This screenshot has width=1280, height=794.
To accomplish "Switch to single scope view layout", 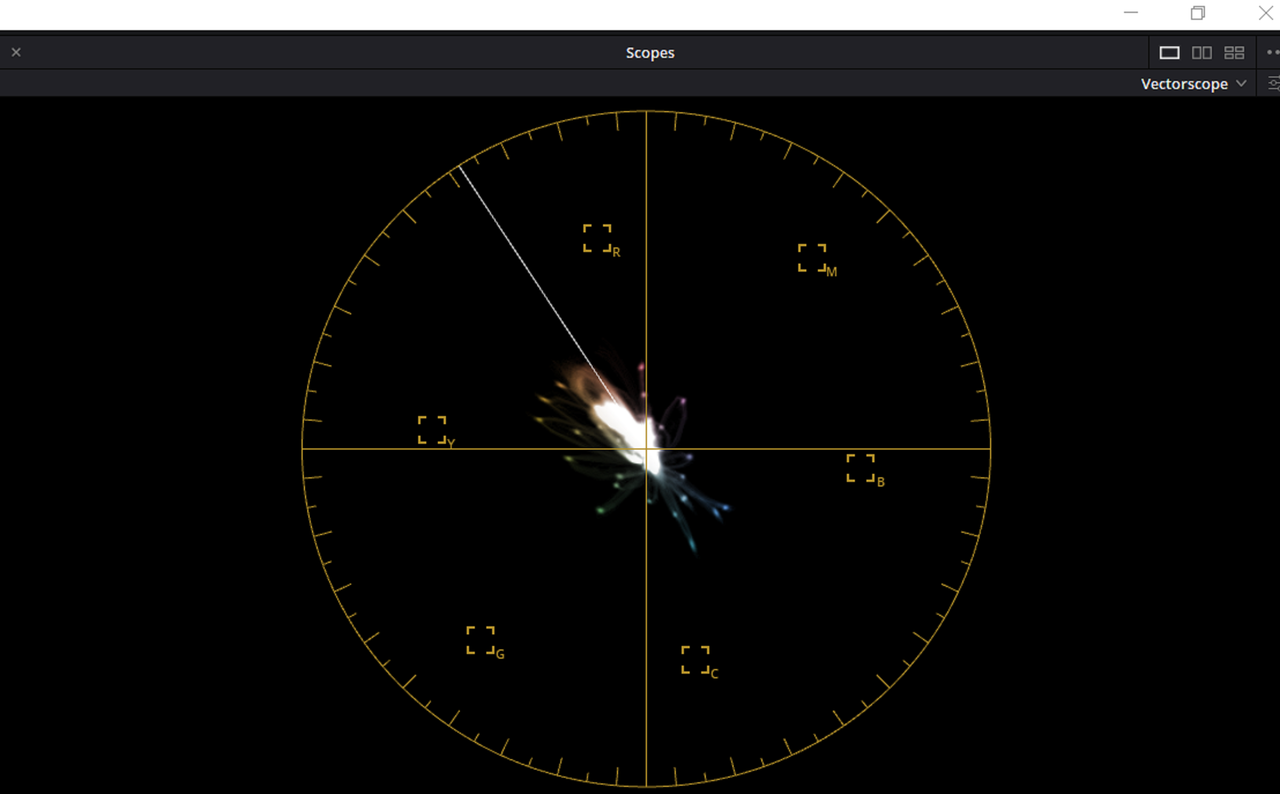I will [1169, 52].
